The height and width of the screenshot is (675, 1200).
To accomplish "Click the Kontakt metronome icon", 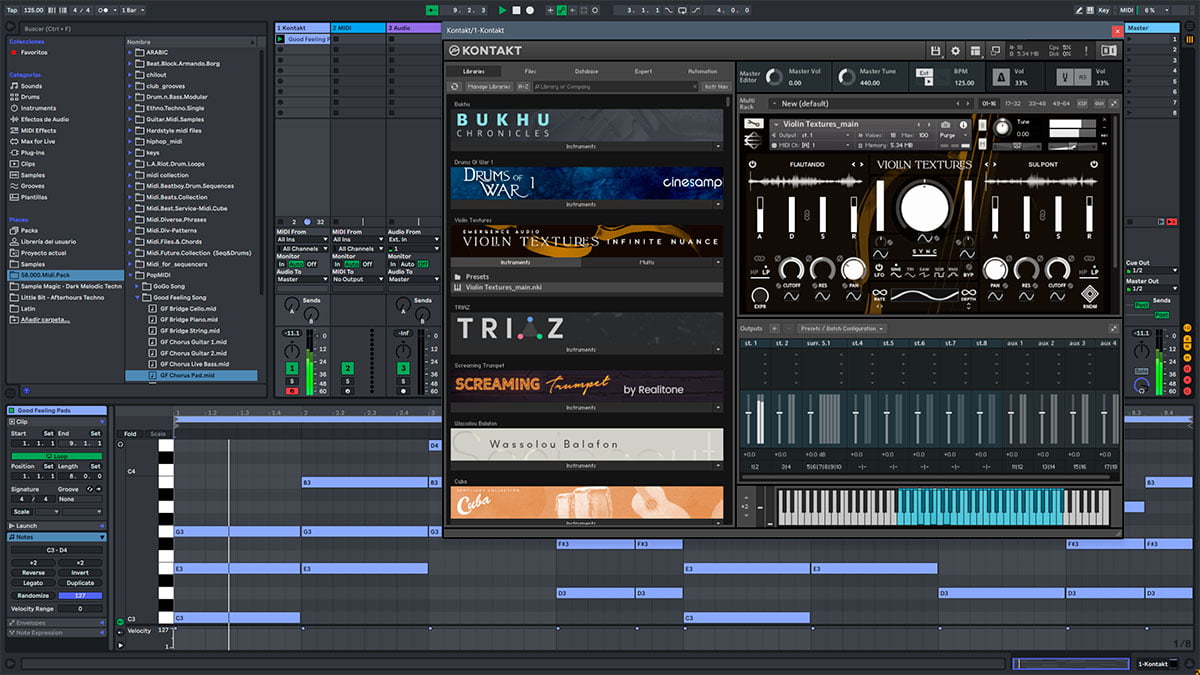I will (1001, 77).
